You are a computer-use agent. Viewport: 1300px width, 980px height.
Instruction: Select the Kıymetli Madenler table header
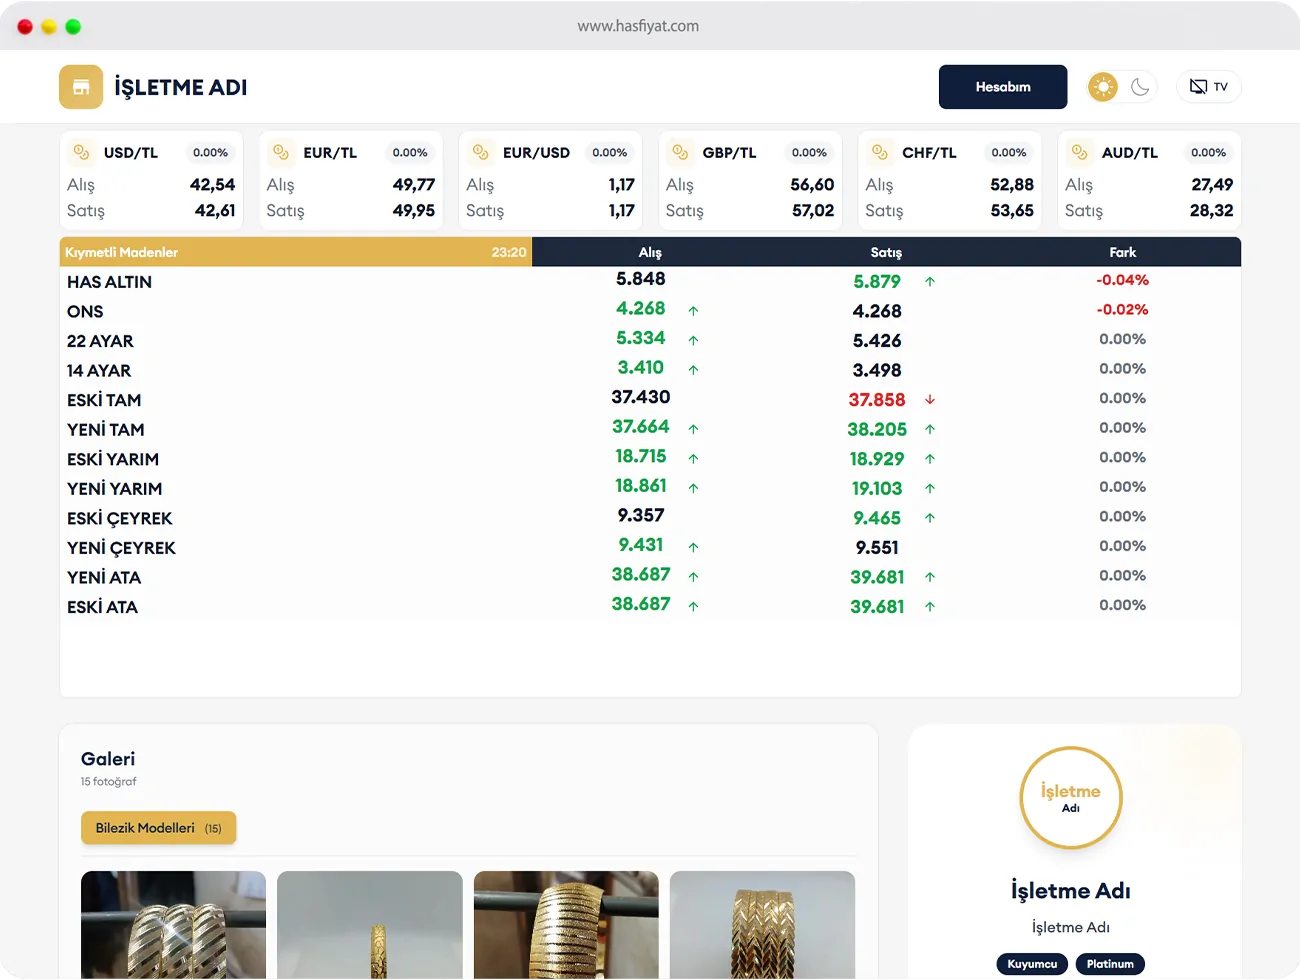pos(296,252)
